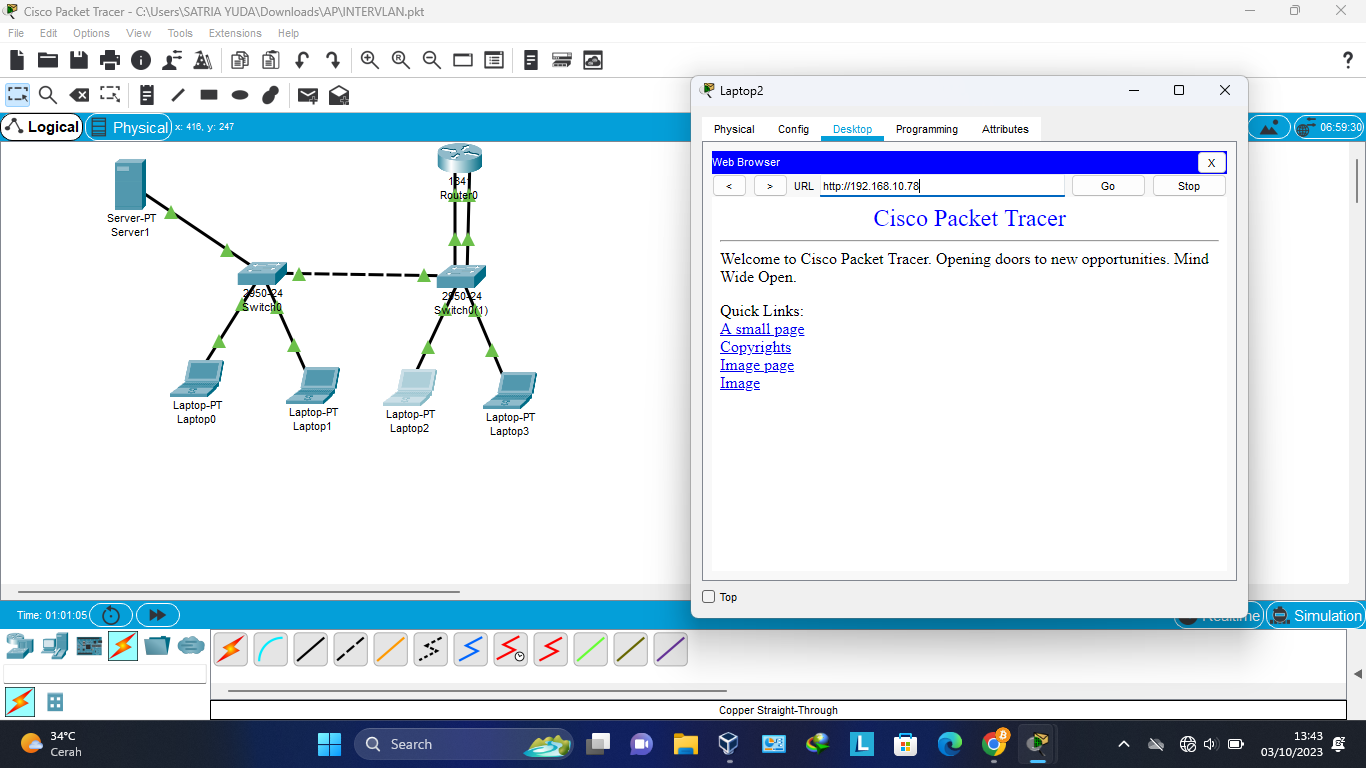Open the Network Information icon
1366x768 pixels.
(x=141, y=60)
